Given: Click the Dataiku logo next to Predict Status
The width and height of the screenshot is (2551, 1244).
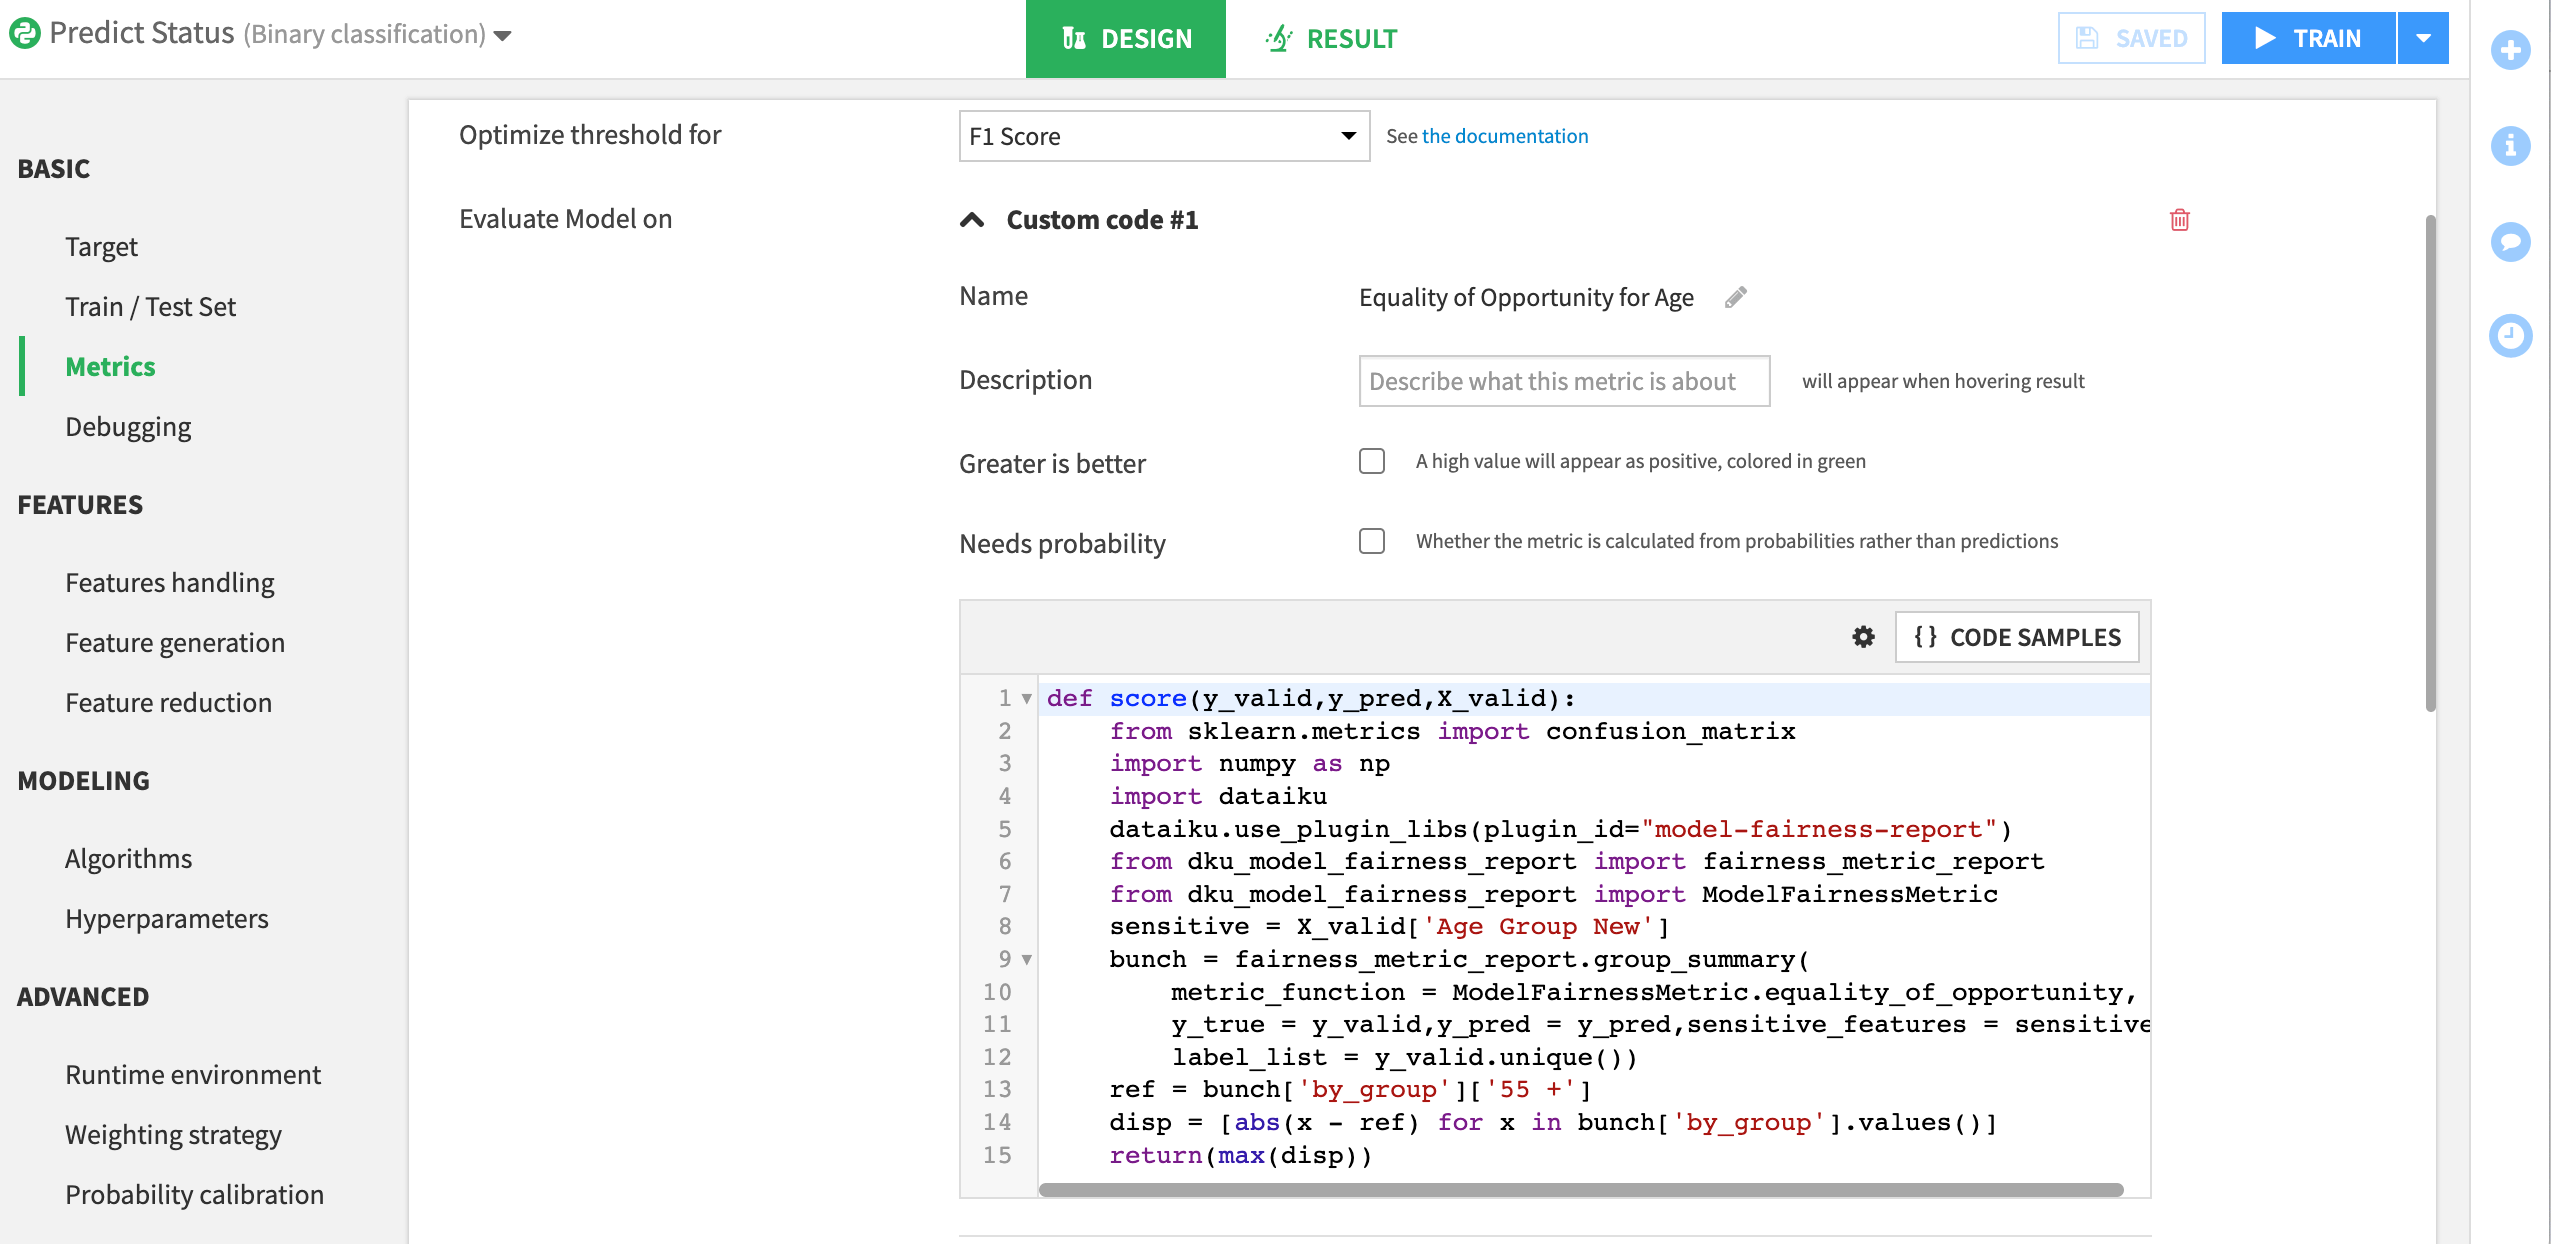Looking at the screenshot, I should point(25,31).
